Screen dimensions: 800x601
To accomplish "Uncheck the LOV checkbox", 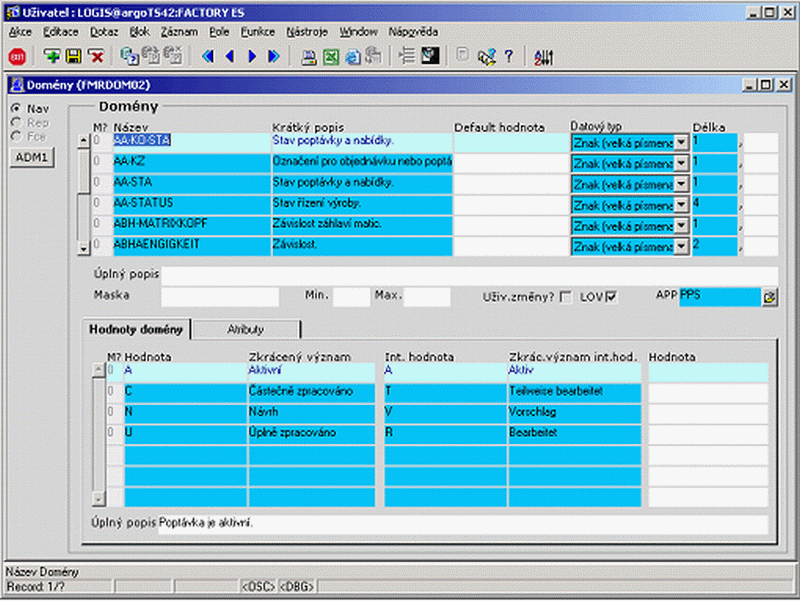I will click(x=611, y=296).
